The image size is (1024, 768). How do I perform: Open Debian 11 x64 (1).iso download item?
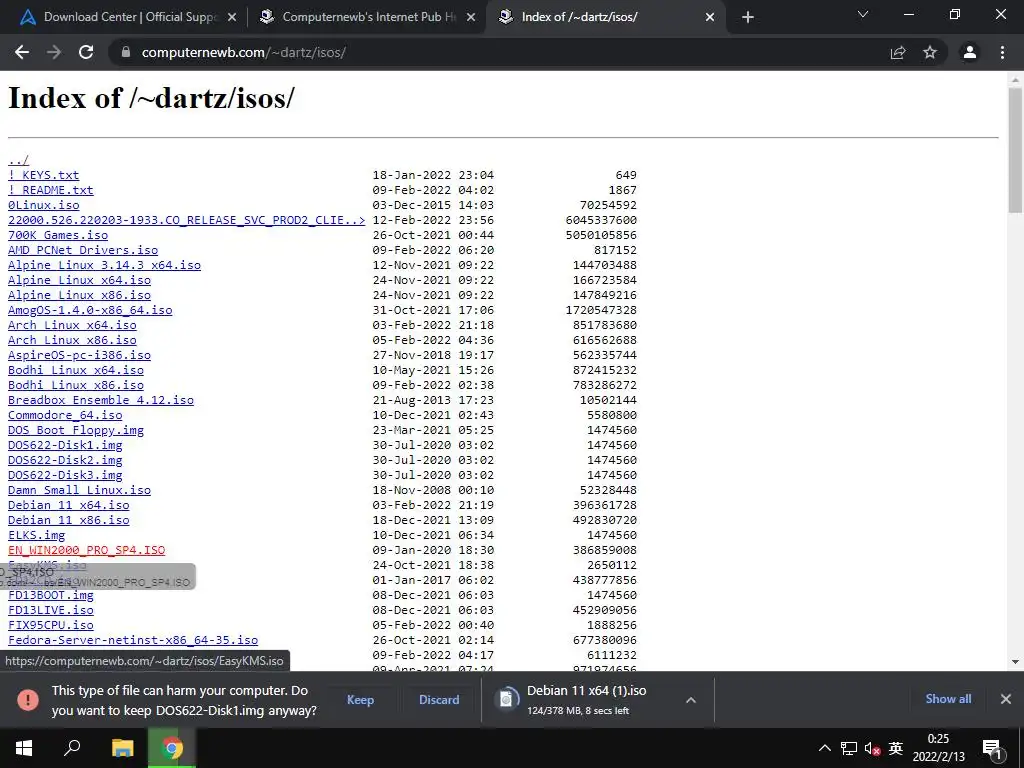click(586, 699)
